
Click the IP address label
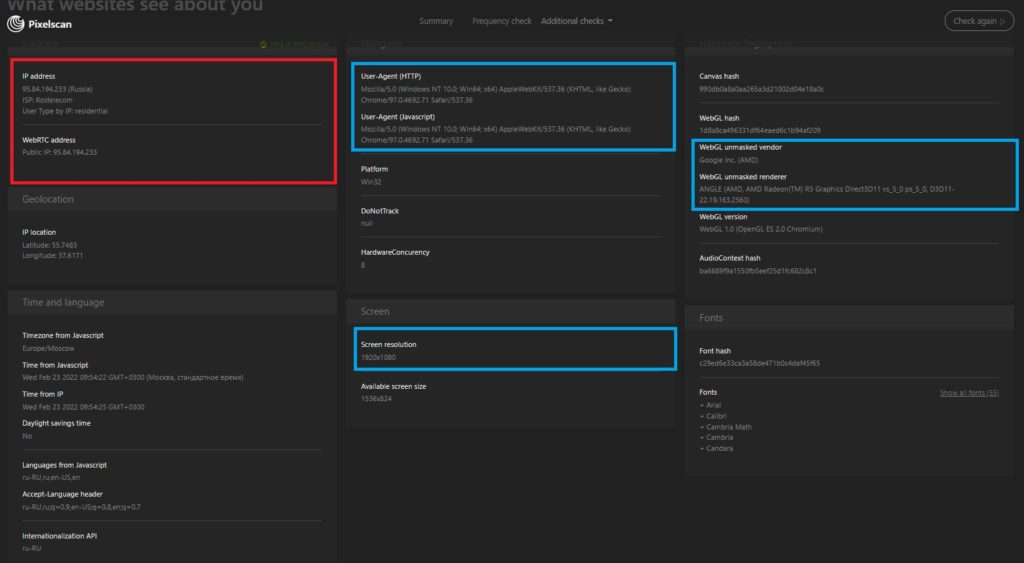(39, 76)
